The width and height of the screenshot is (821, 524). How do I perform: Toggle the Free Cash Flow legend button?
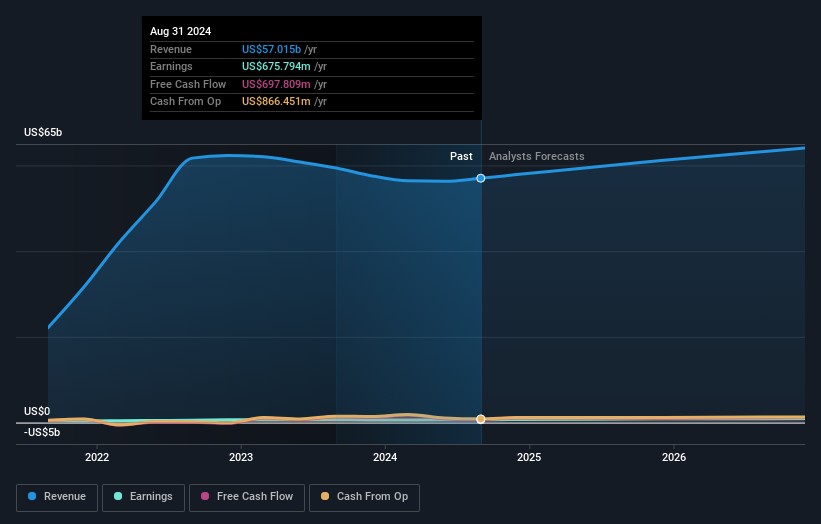(247, 497)
